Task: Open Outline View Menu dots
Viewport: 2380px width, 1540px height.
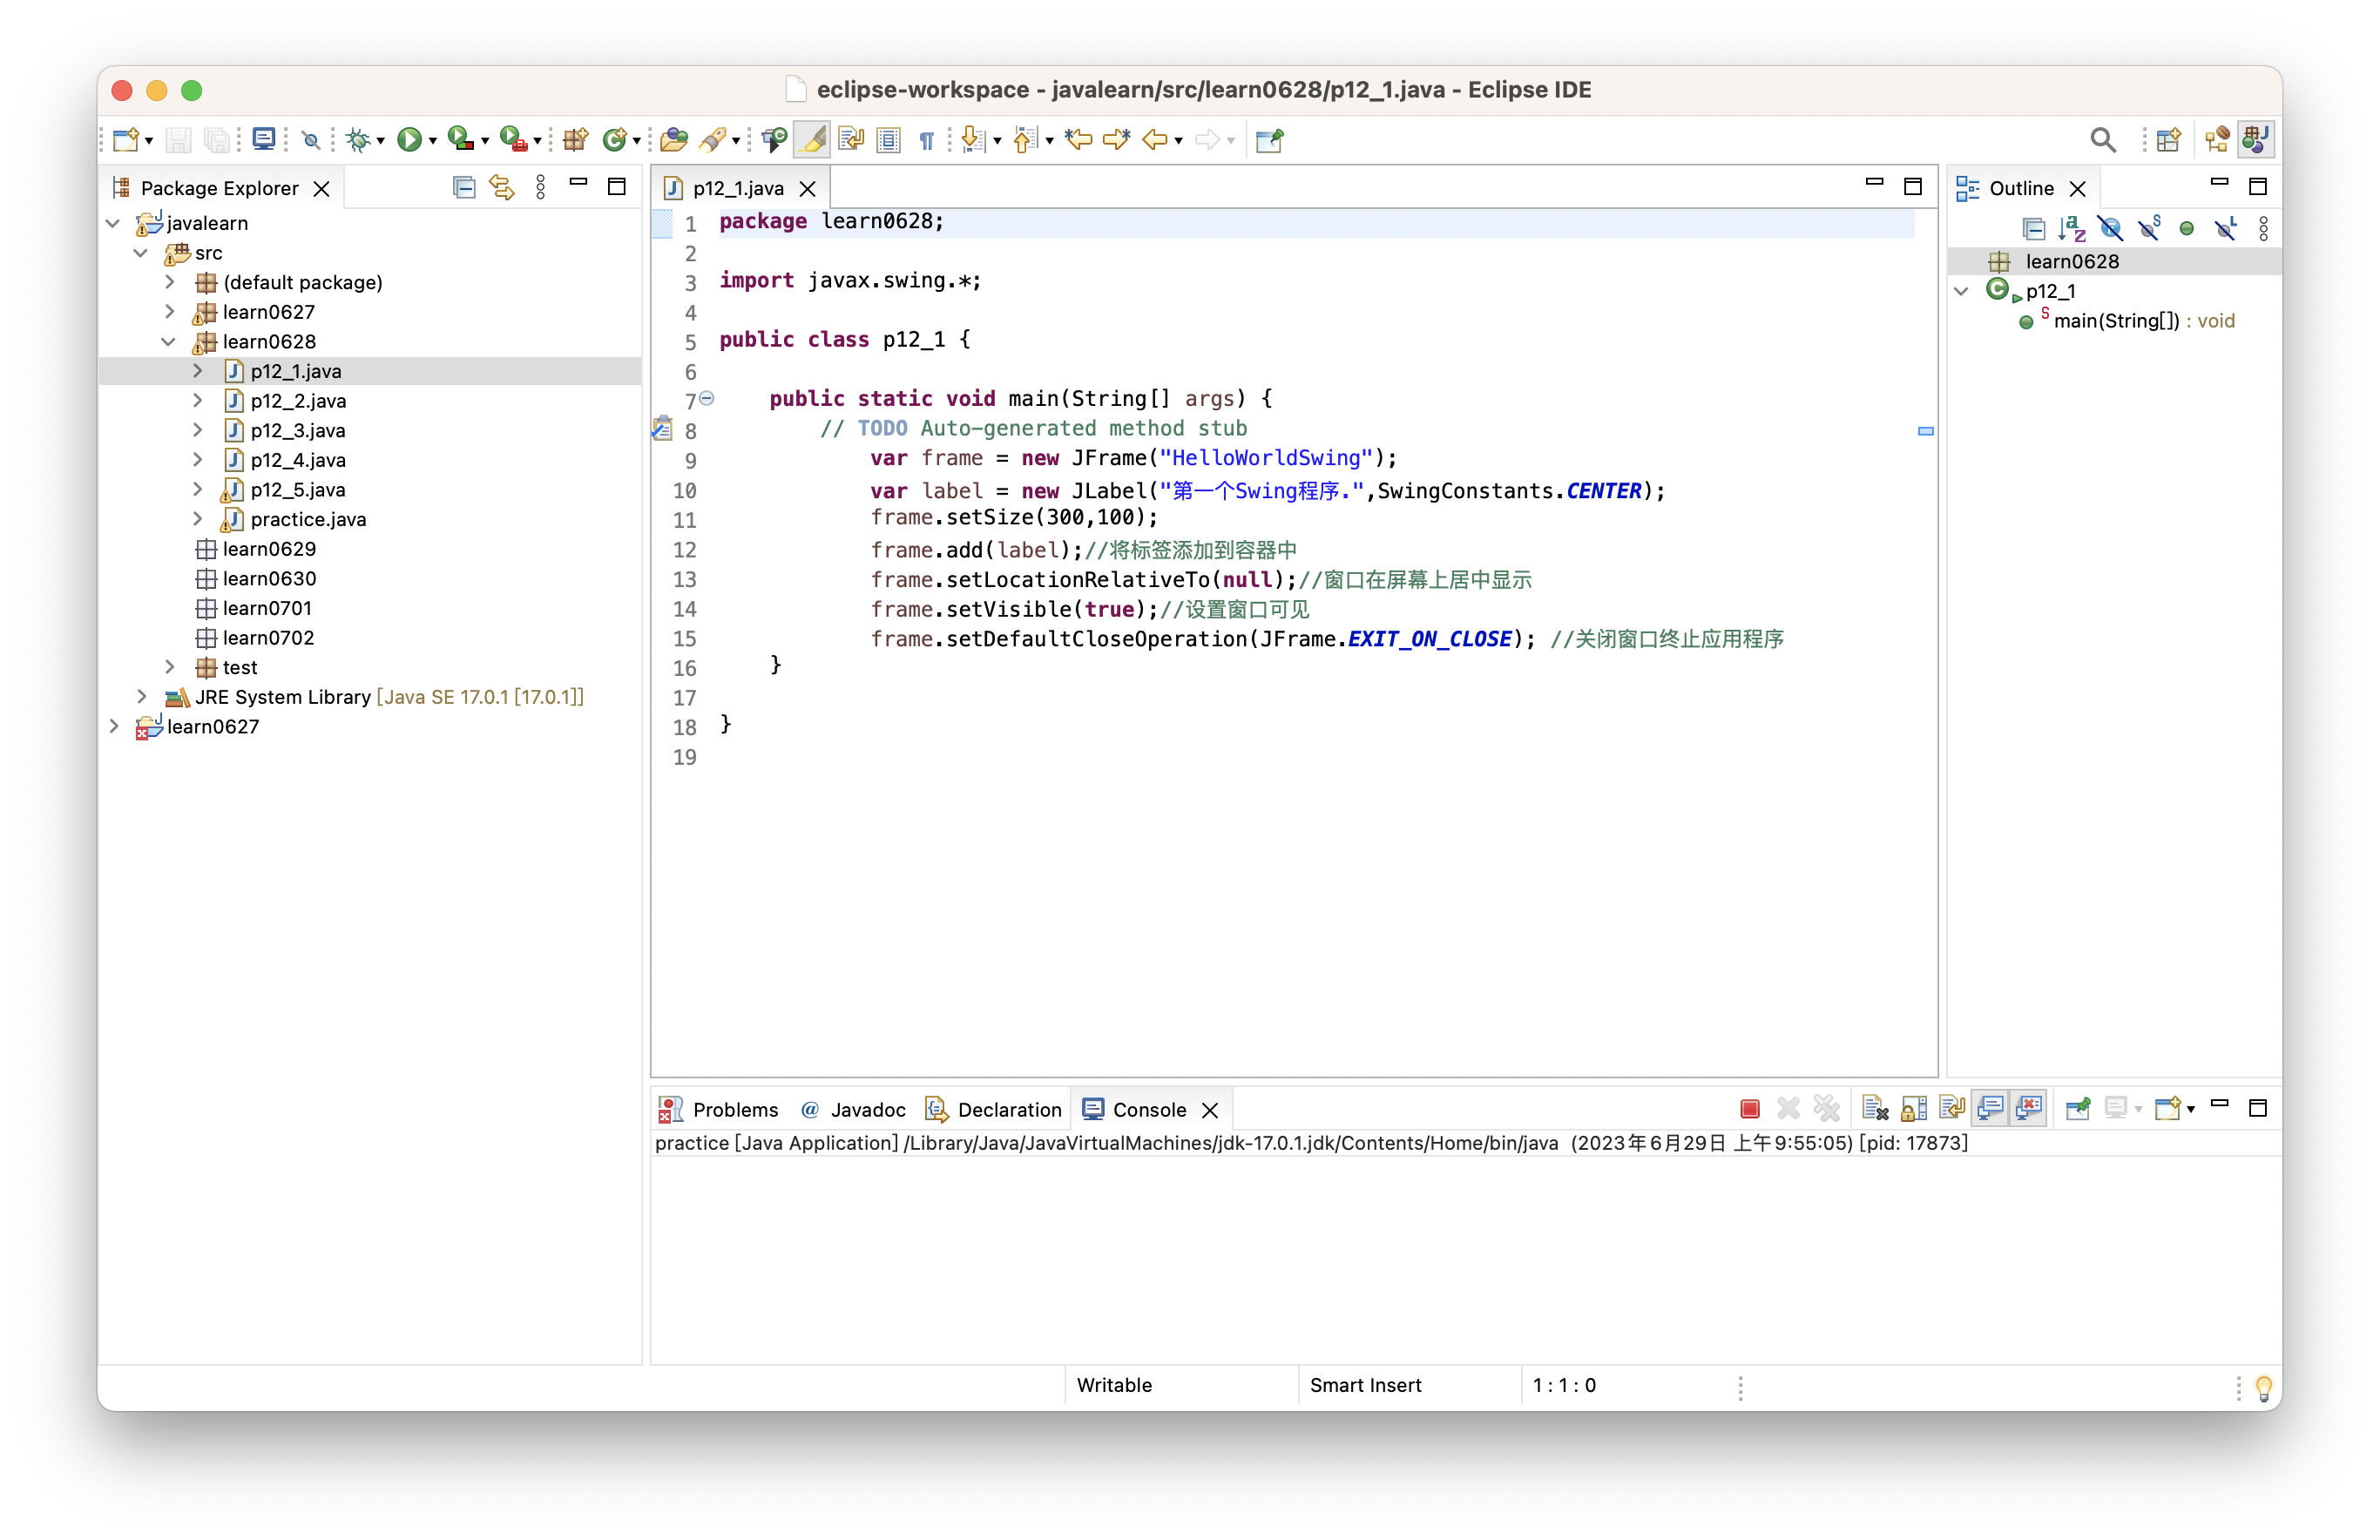Action: point(2263,229)
